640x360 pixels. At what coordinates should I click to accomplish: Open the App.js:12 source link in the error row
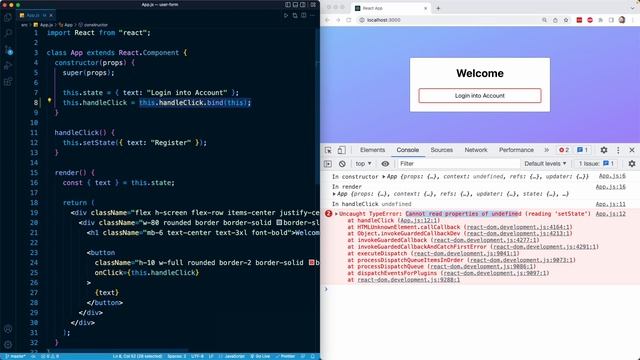pyautogui.click(x=610, y=214)
